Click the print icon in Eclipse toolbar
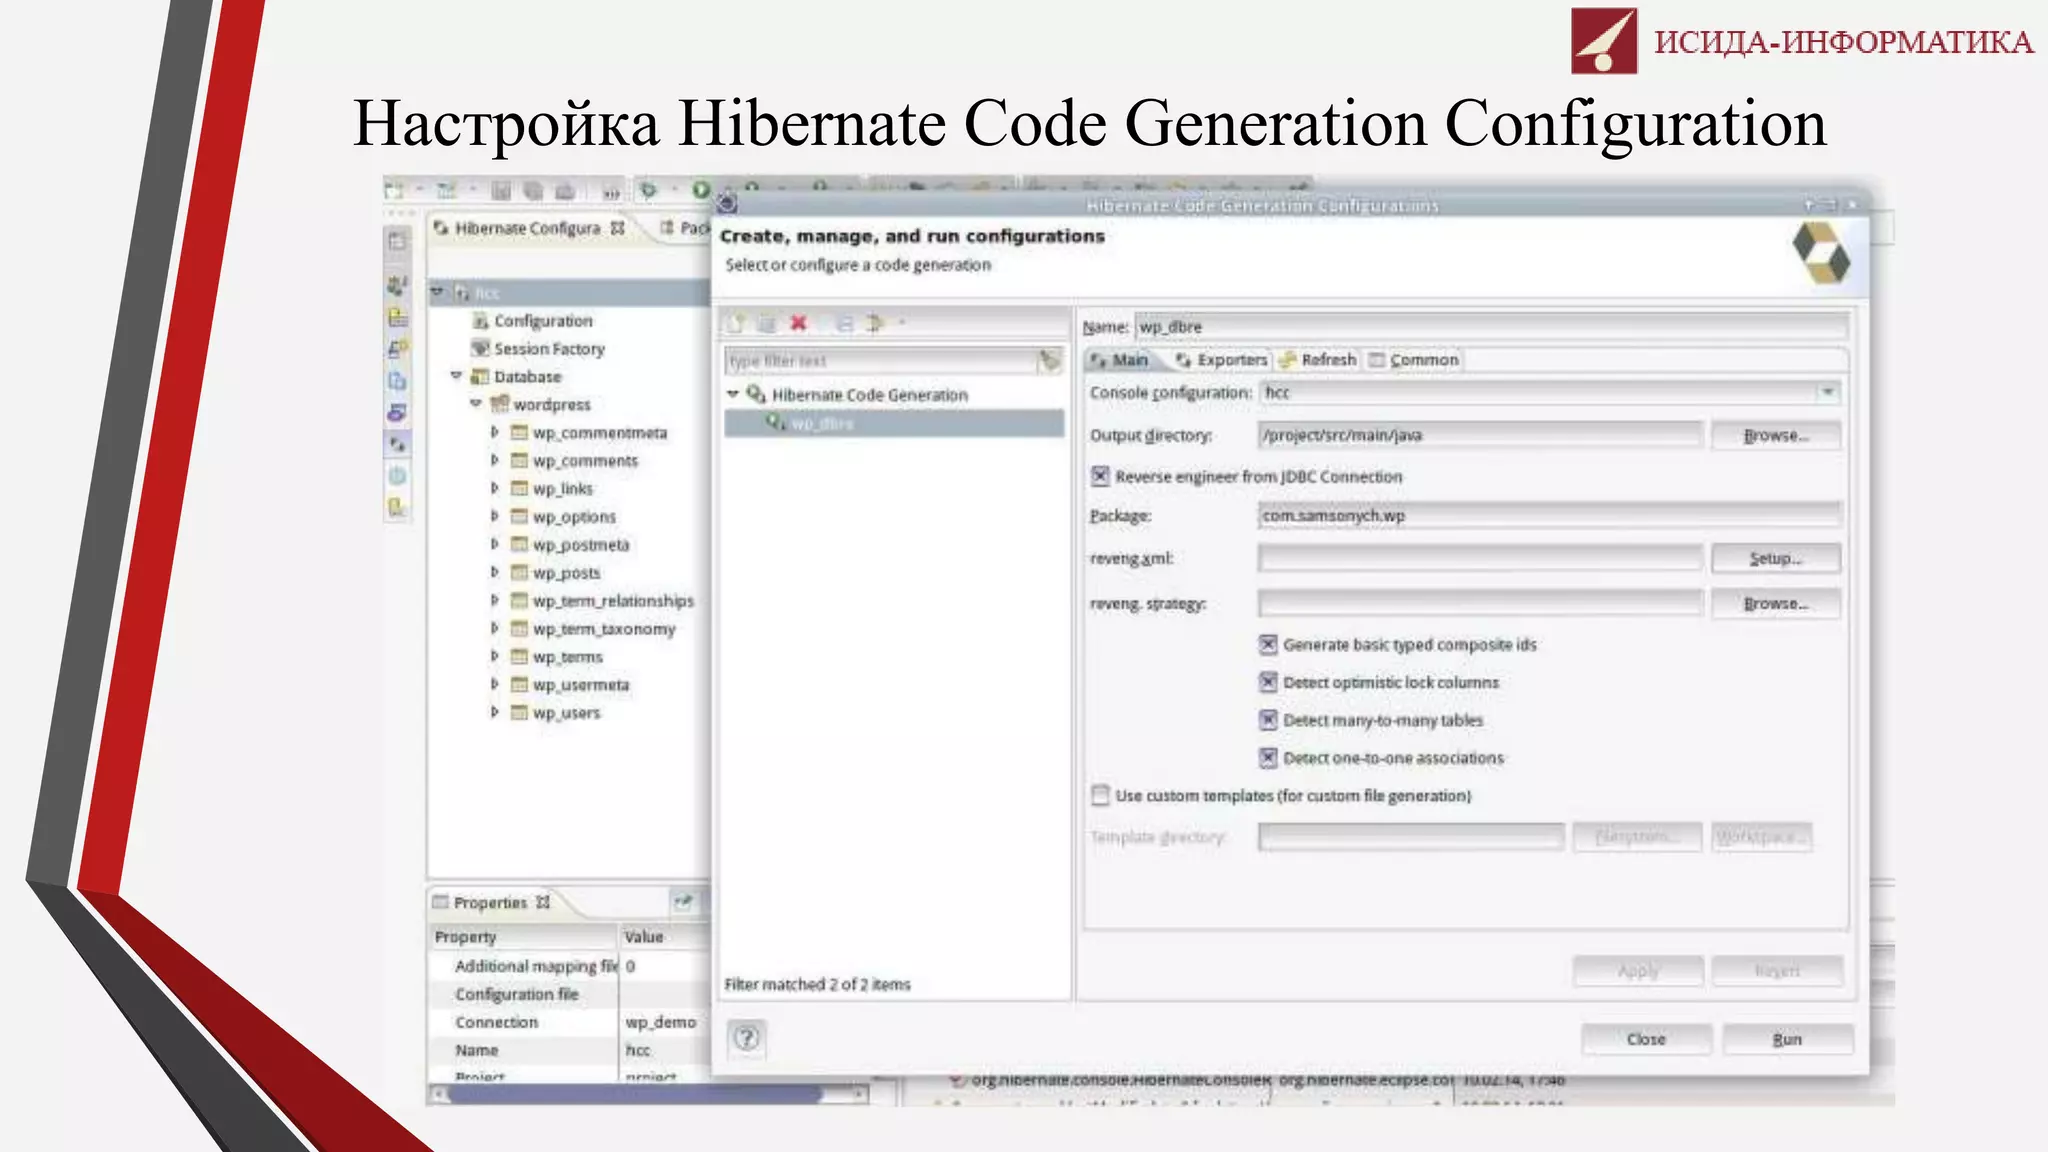 pyautogui.click(x=565, y=190)
